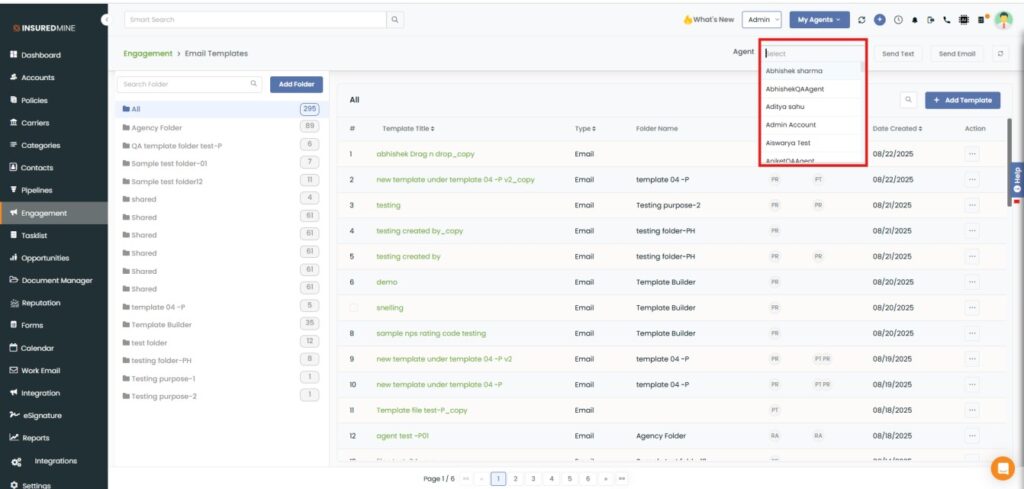Open the What's New link
The height and width of the screenshot is (489, 1024).
click(709, 20)
